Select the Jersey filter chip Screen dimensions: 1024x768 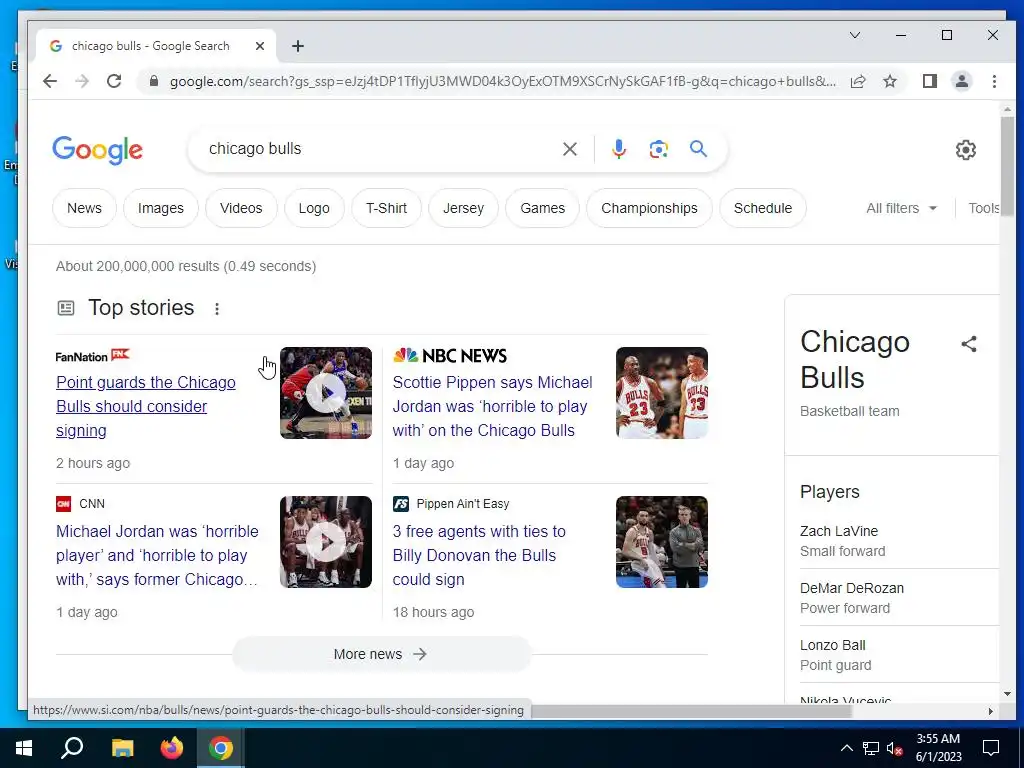pos(463,208)
